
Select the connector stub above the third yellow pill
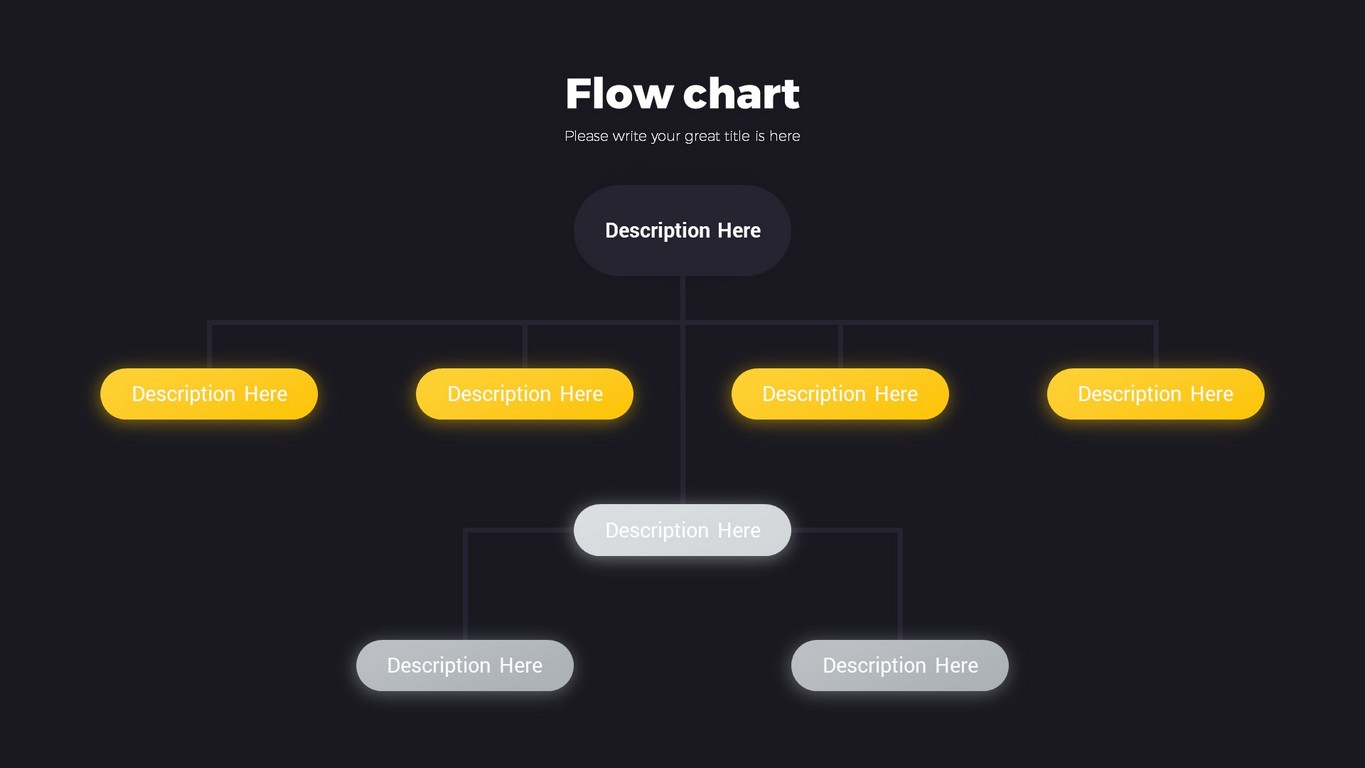pos(840,347)
